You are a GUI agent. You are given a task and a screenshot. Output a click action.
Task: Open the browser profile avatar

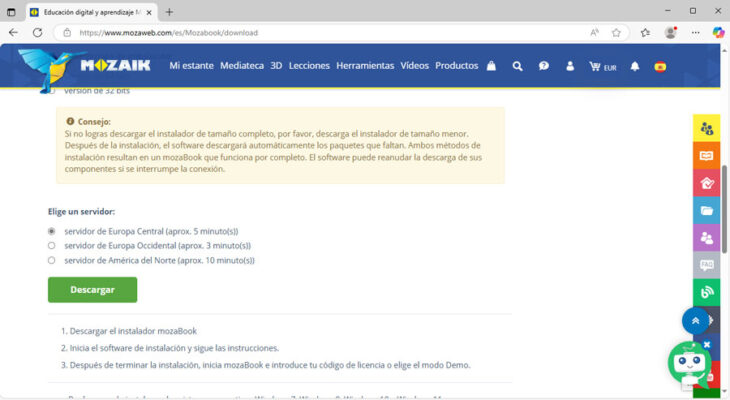[670, 33]
